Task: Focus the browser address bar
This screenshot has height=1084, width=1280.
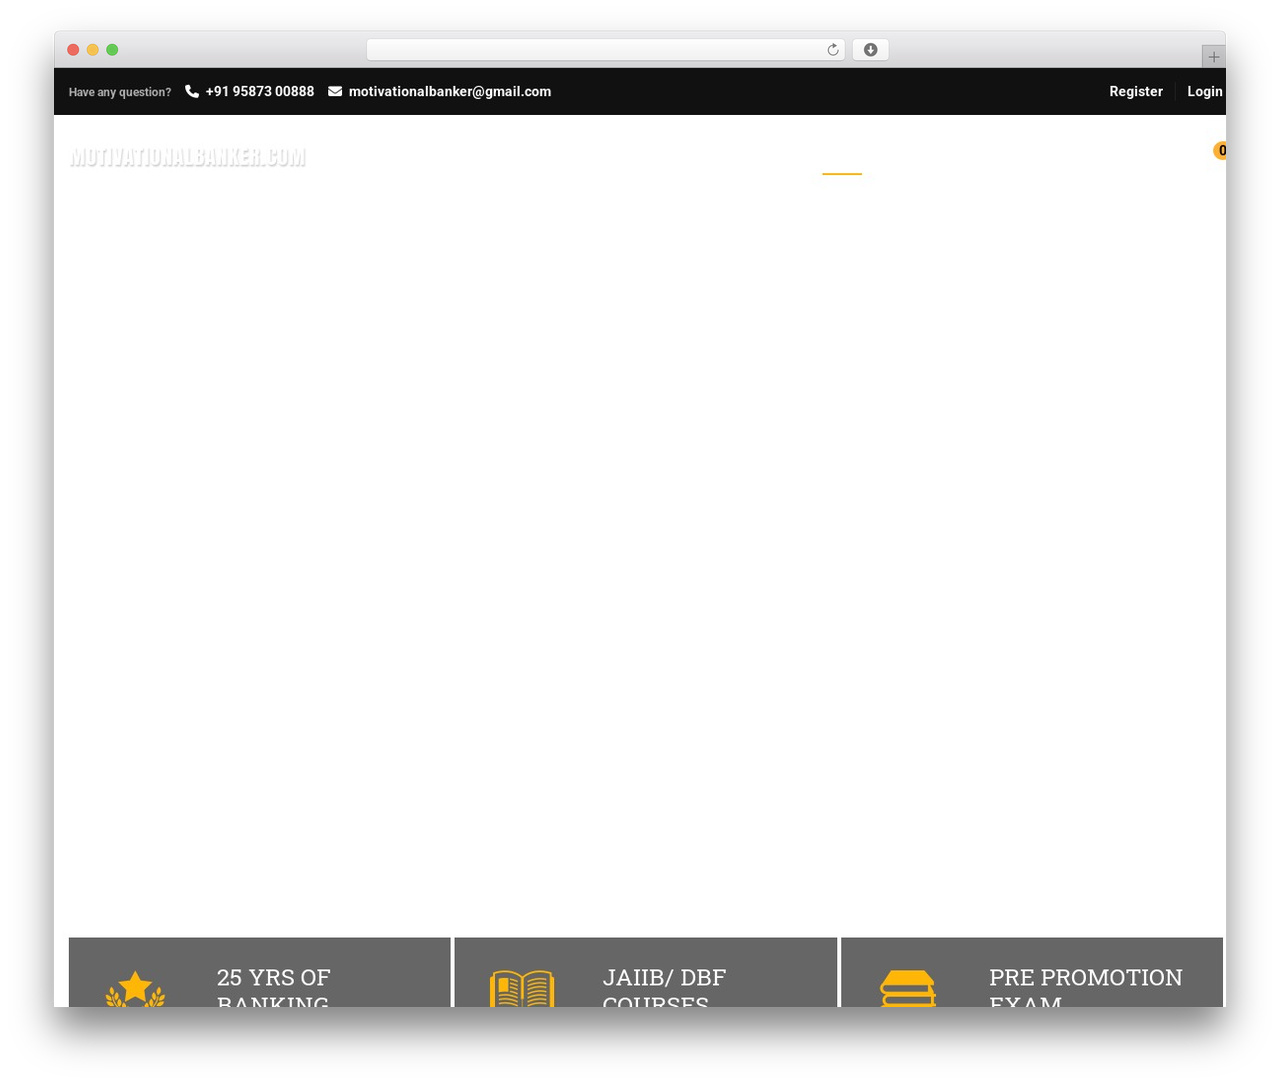Action: point(605,50)
